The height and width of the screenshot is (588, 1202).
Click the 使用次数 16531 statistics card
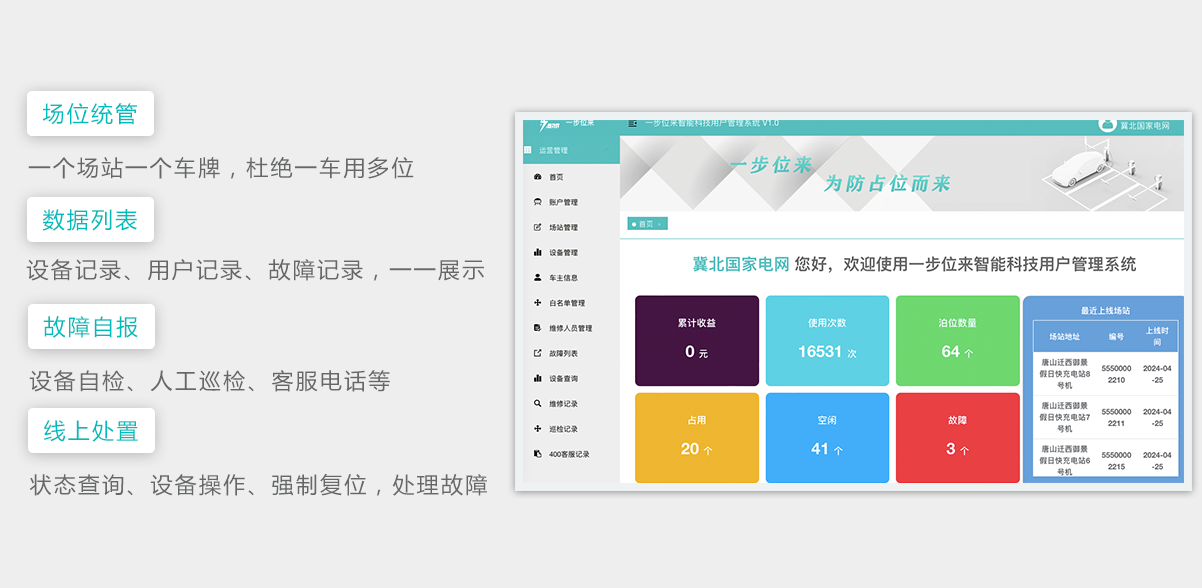point(827,341)
